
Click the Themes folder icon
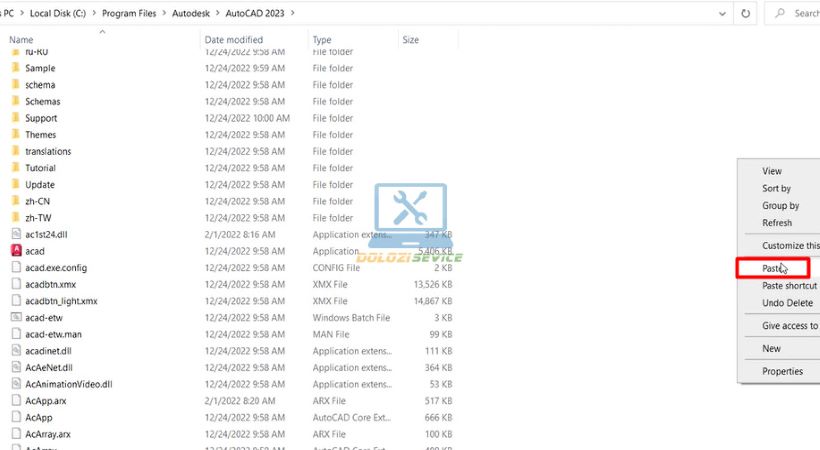pyautogui.click(x=16, y=135)
